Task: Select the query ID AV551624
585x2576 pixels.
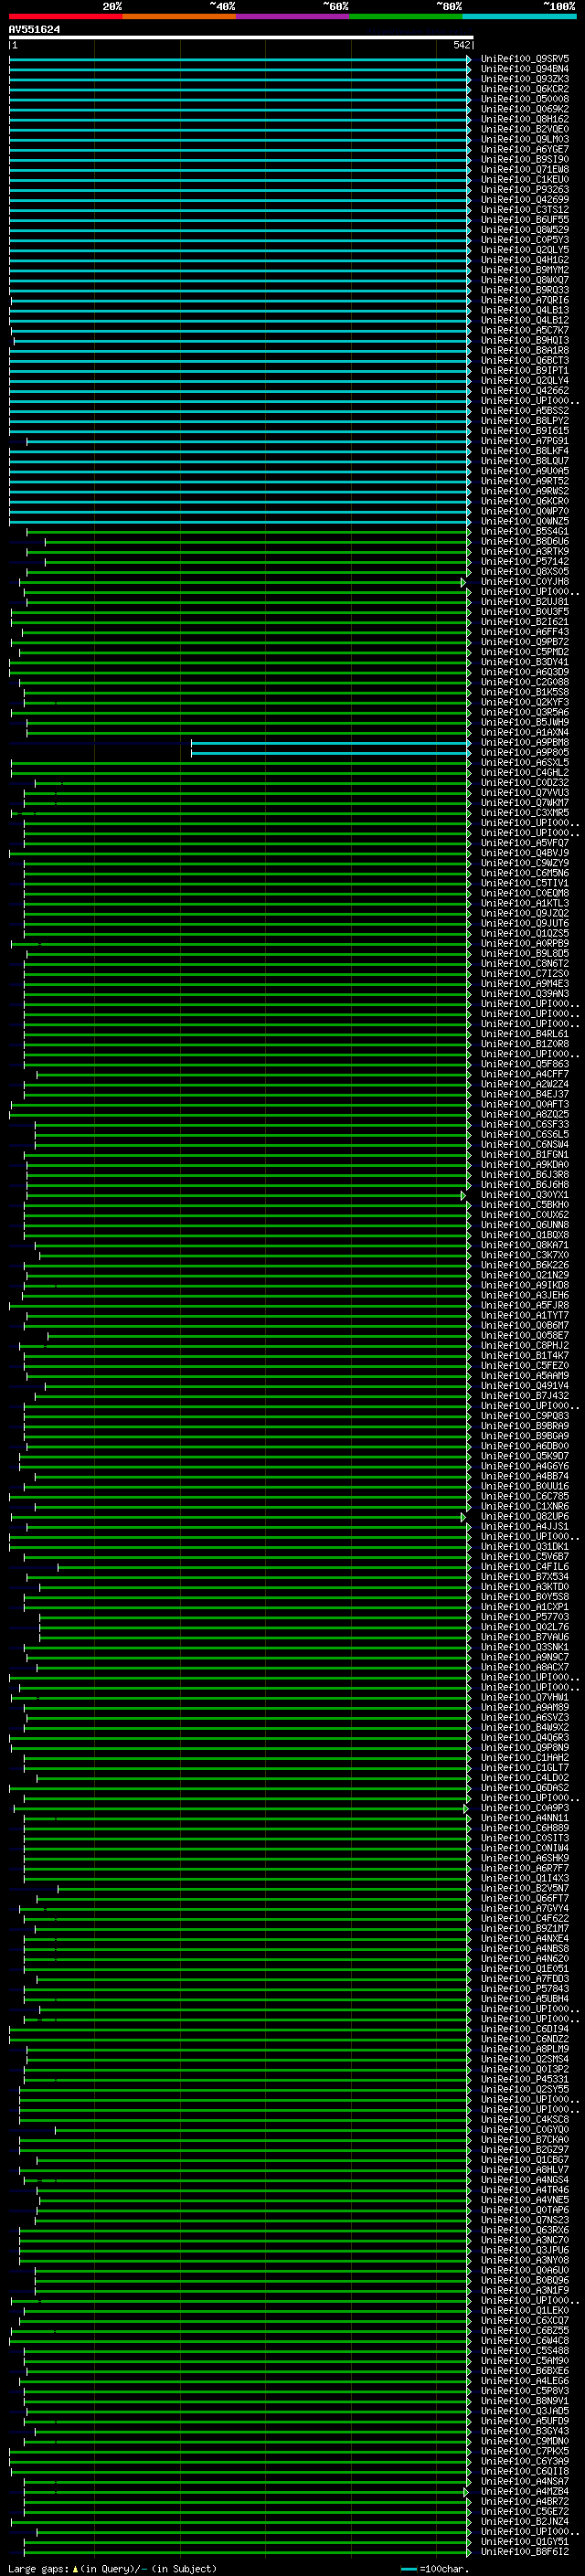Action: point(34,29)
